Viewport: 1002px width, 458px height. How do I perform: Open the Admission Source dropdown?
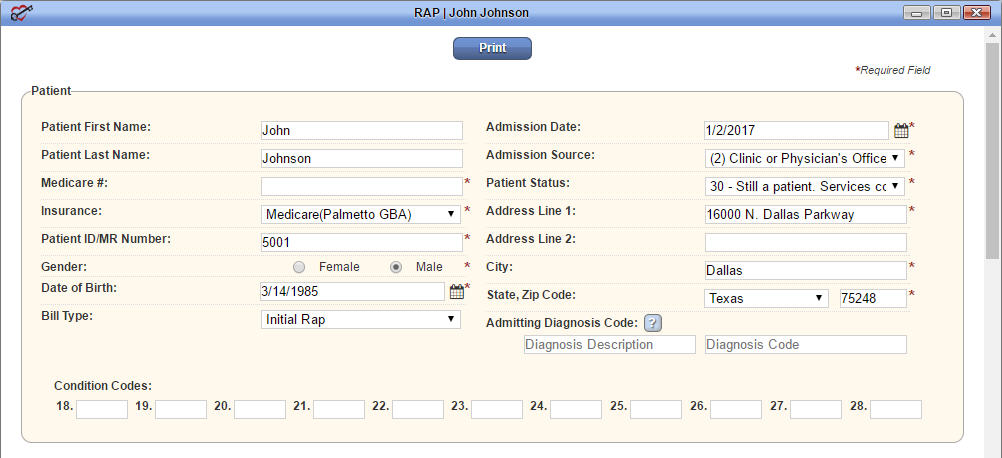pyautogui.click(x=805, y=158)
